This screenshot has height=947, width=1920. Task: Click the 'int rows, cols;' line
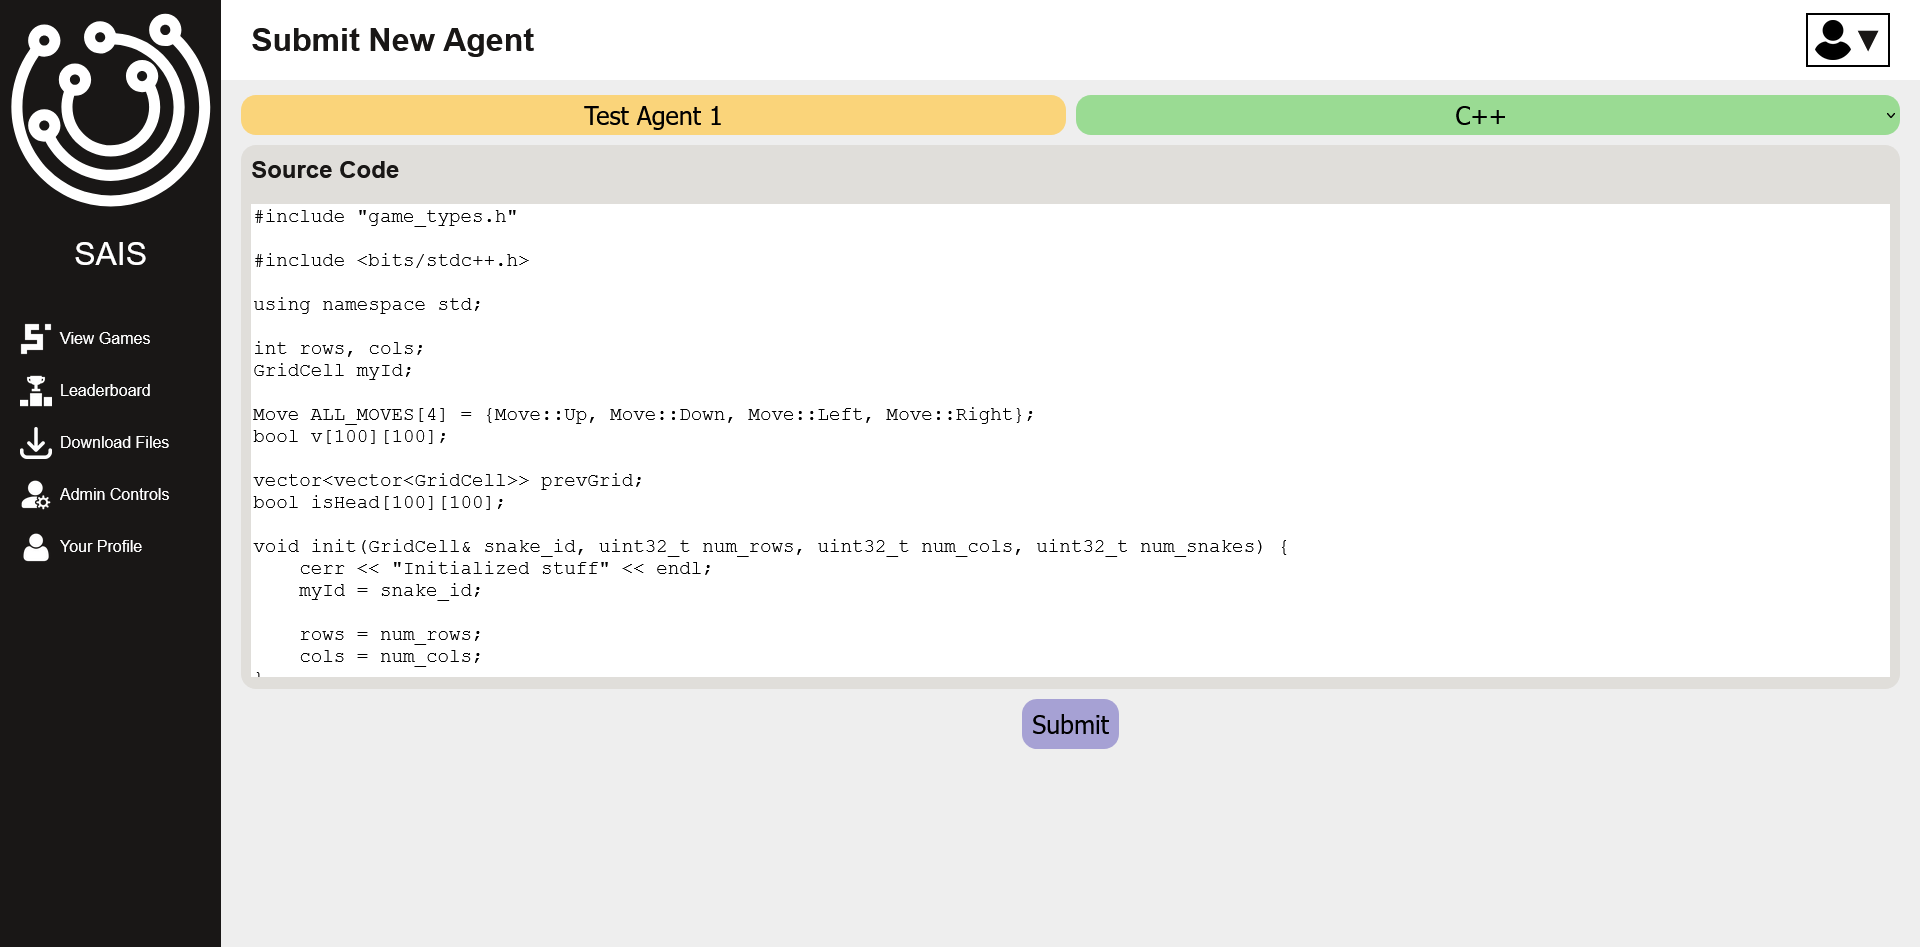pyautogui.click(x=339, y=348)
